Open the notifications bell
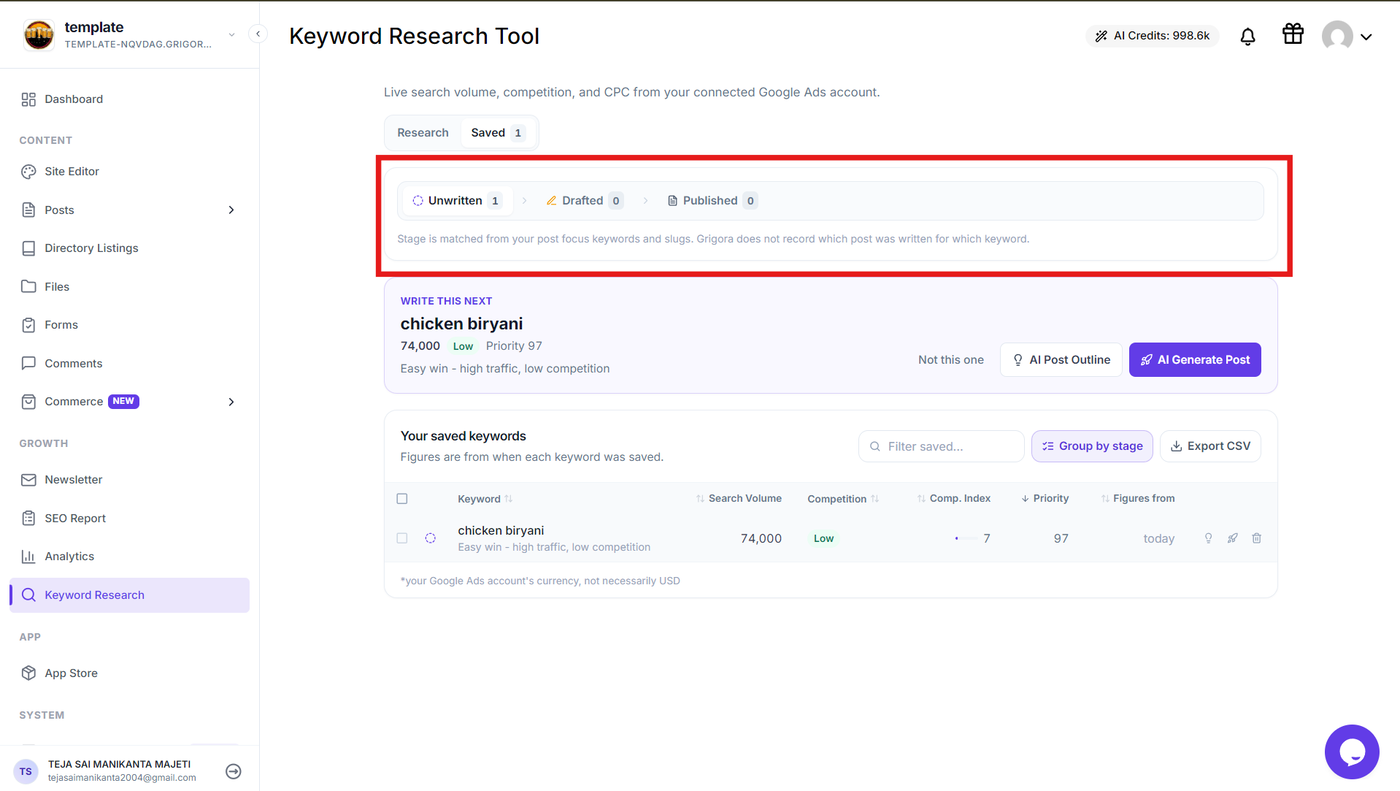This screenshot has width=1400, height=791. [x=1248, y=37]
